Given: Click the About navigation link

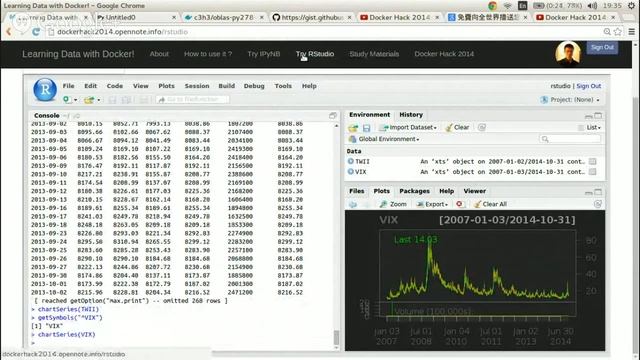Looking at the screenshot, I should [x=159, y=54].
